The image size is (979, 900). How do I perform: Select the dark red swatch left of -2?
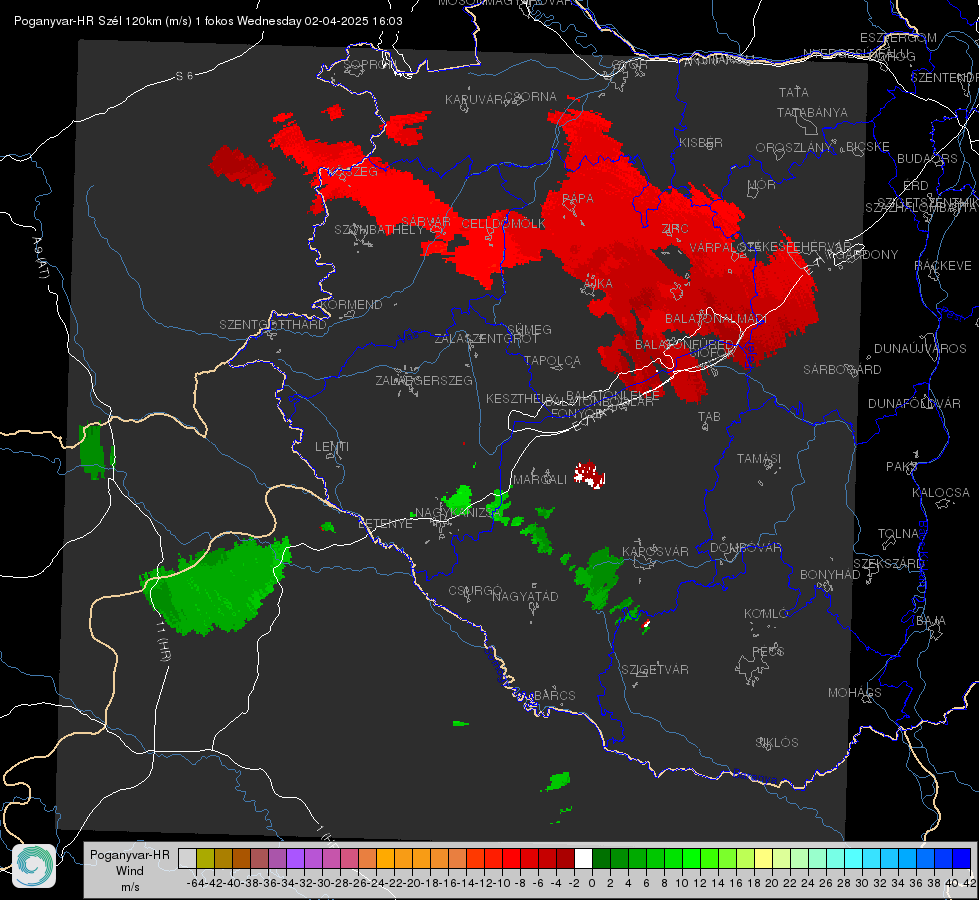point(565,858)
